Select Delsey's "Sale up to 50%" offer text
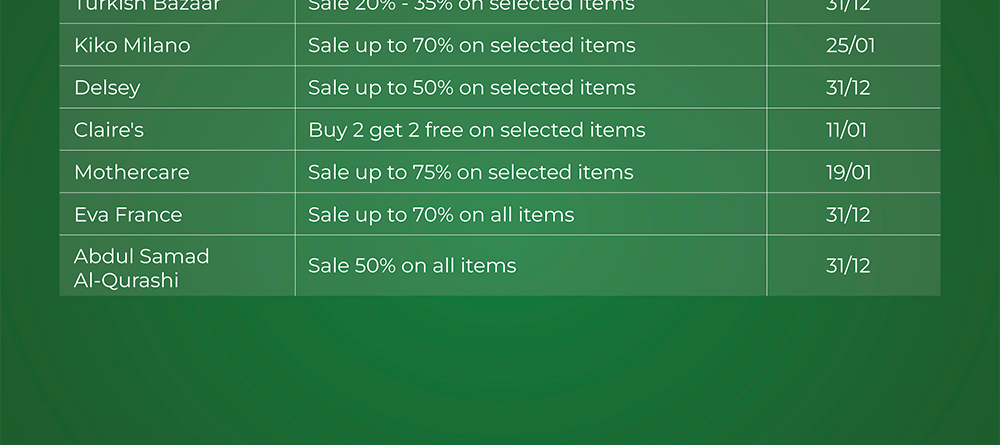 [471, 88]
